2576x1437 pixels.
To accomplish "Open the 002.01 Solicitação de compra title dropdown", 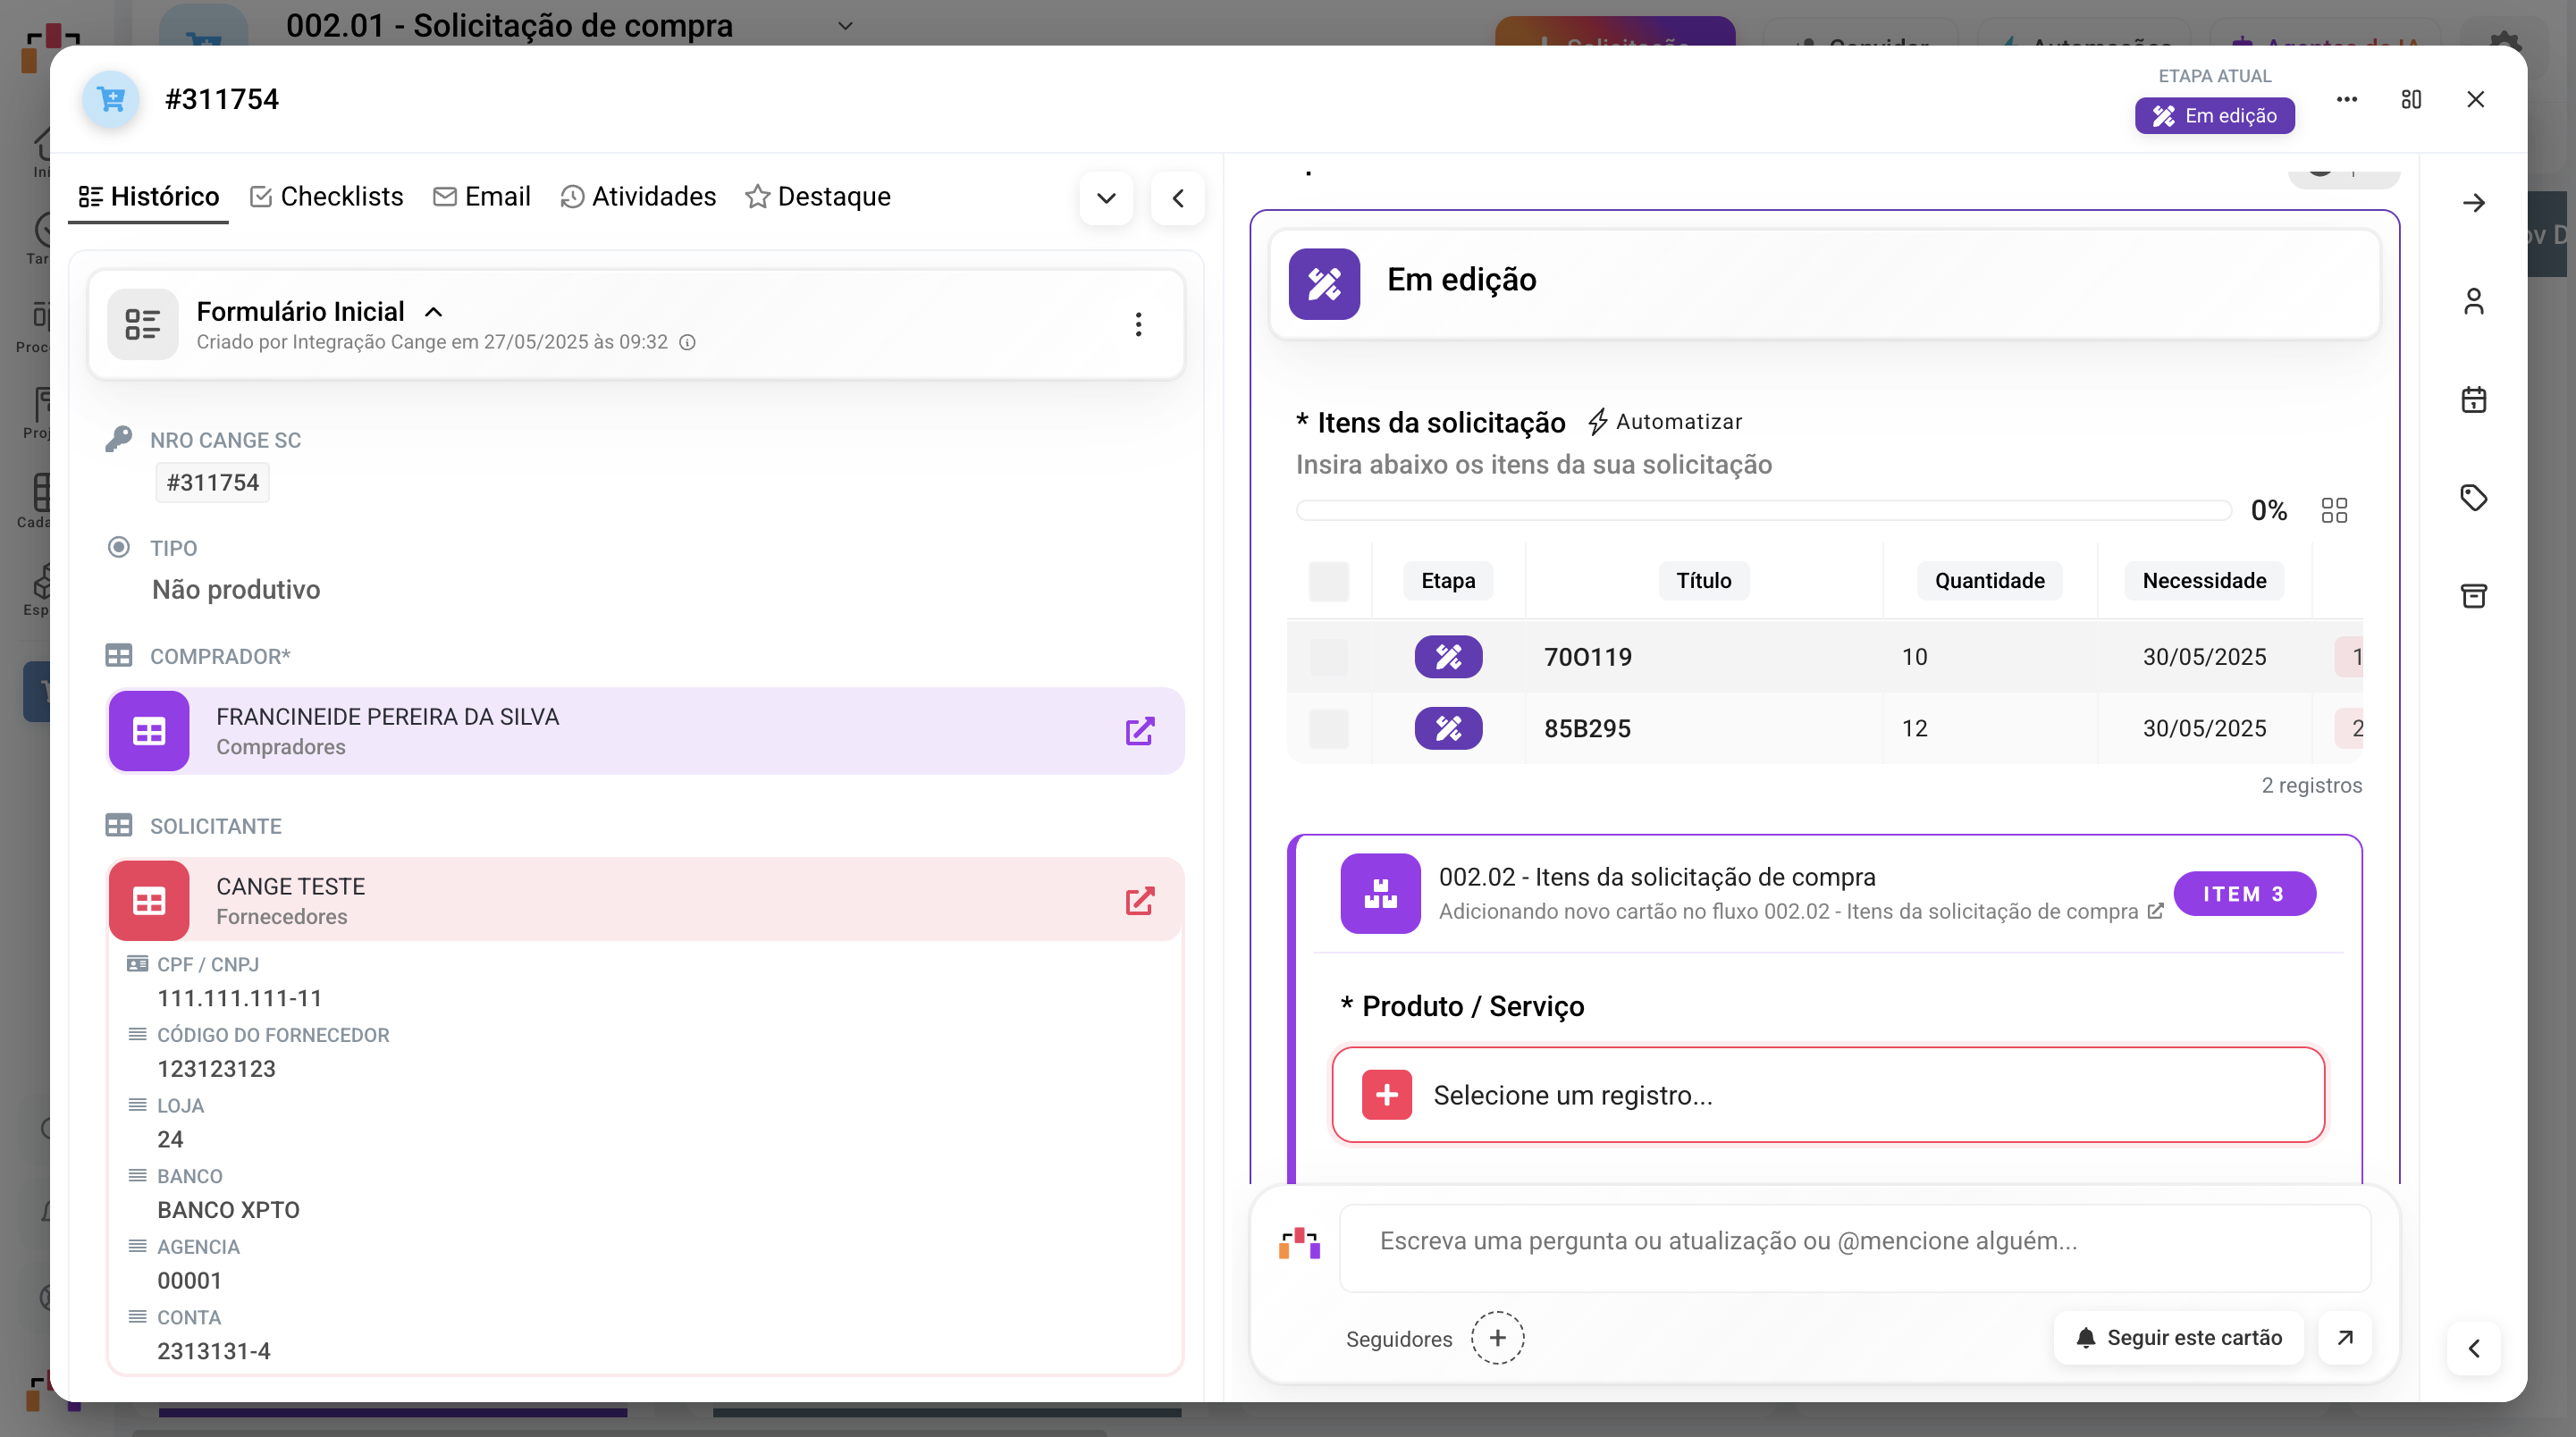I will tap(845, 25).
